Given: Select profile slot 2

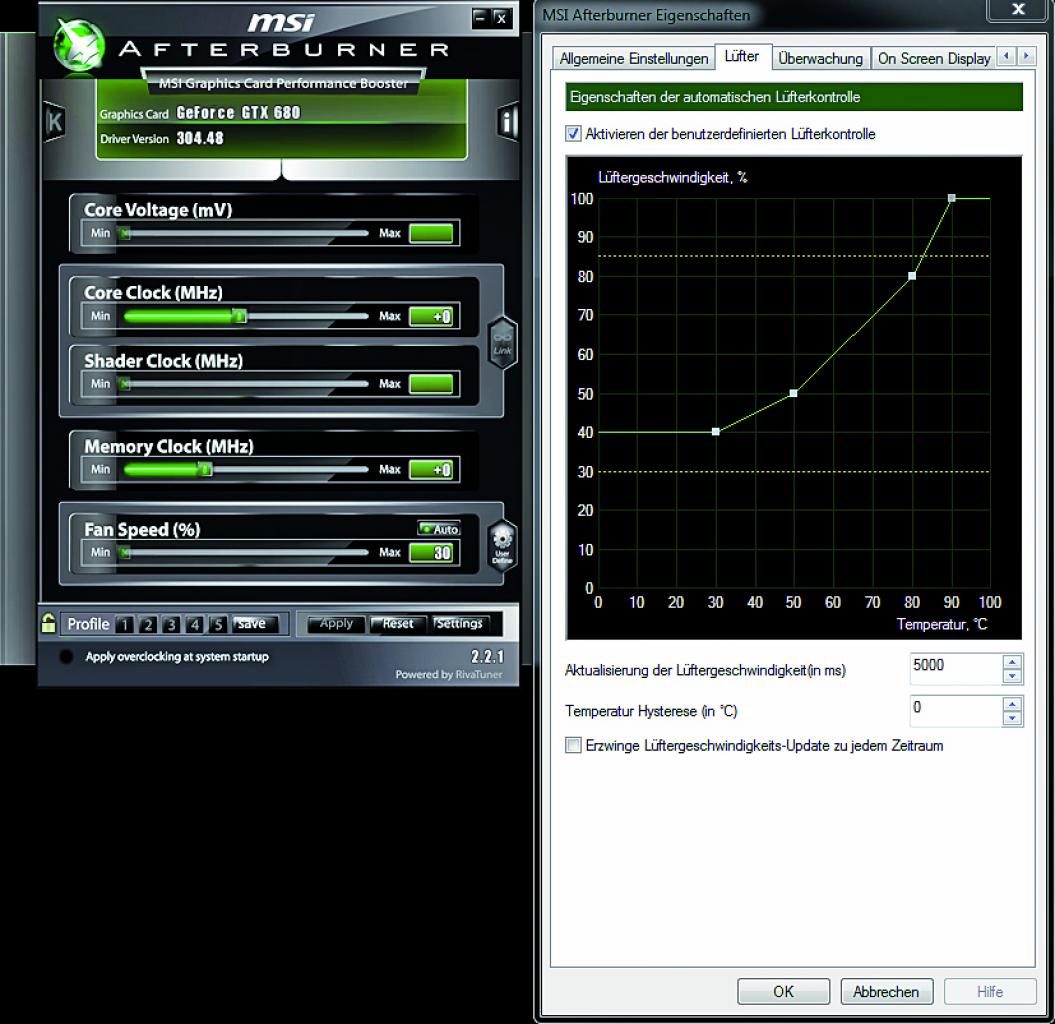Looking at the screenshot, I should pos(148,624).
